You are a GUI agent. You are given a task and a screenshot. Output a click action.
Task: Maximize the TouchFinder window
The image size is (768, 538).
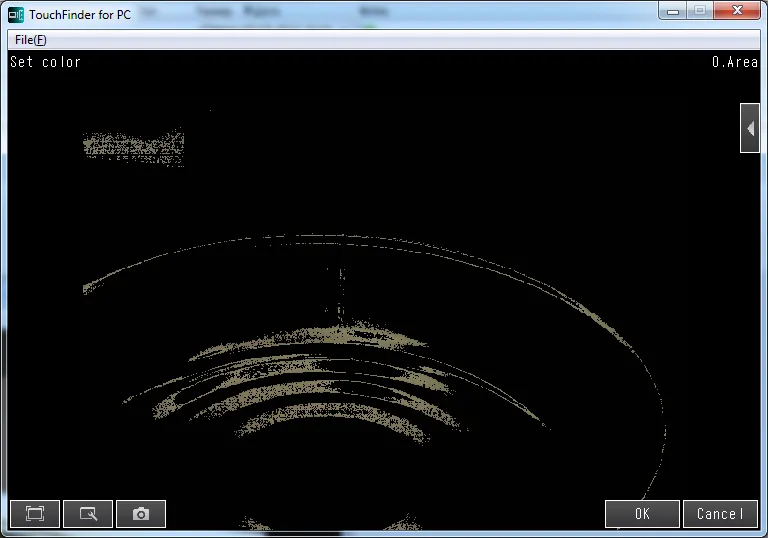700,10
